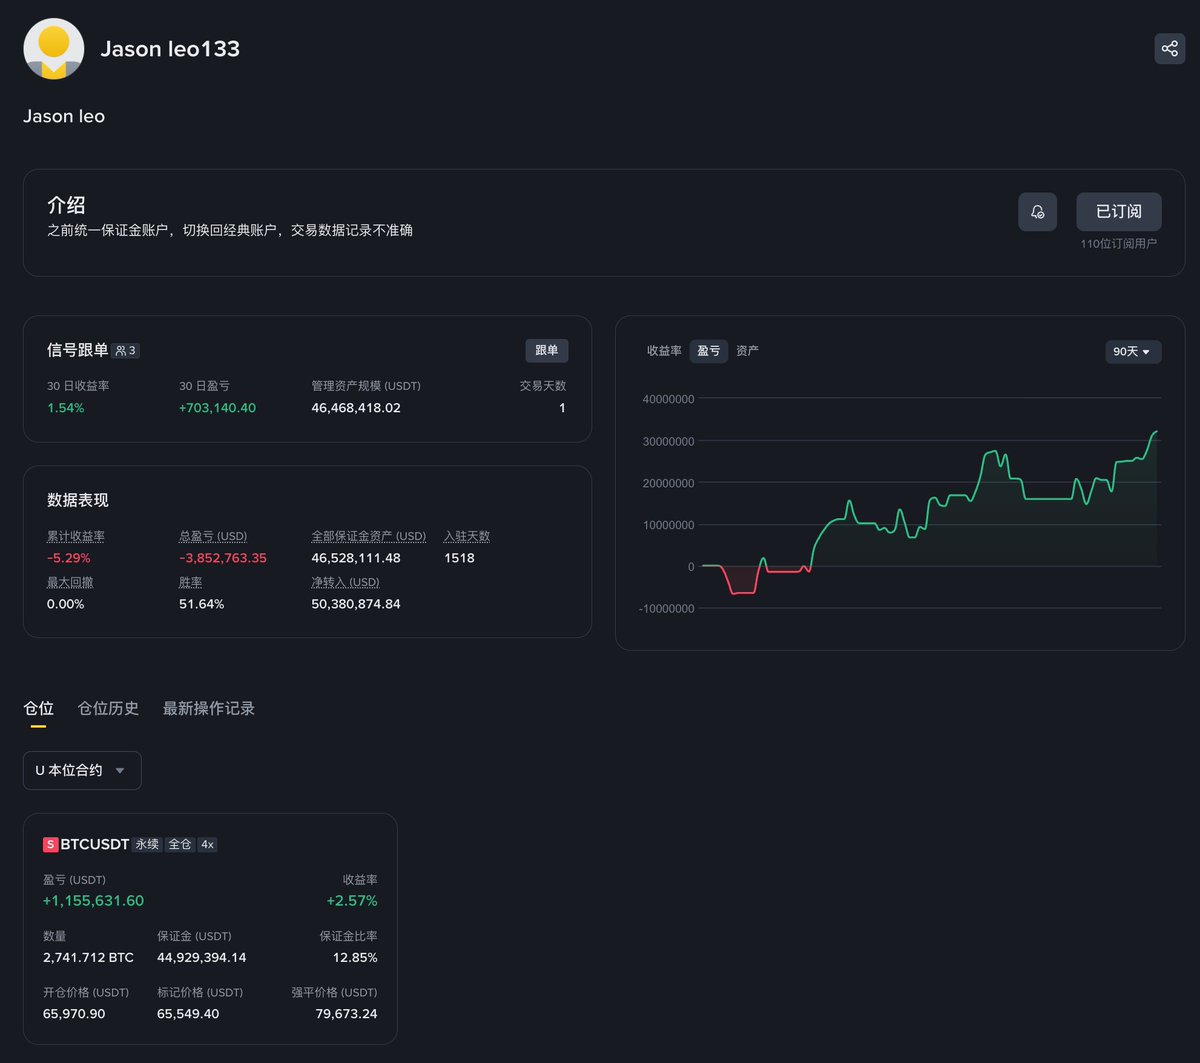Click the 跟单 copy-trade button
1200x1063 pixels.
(547, 351)
